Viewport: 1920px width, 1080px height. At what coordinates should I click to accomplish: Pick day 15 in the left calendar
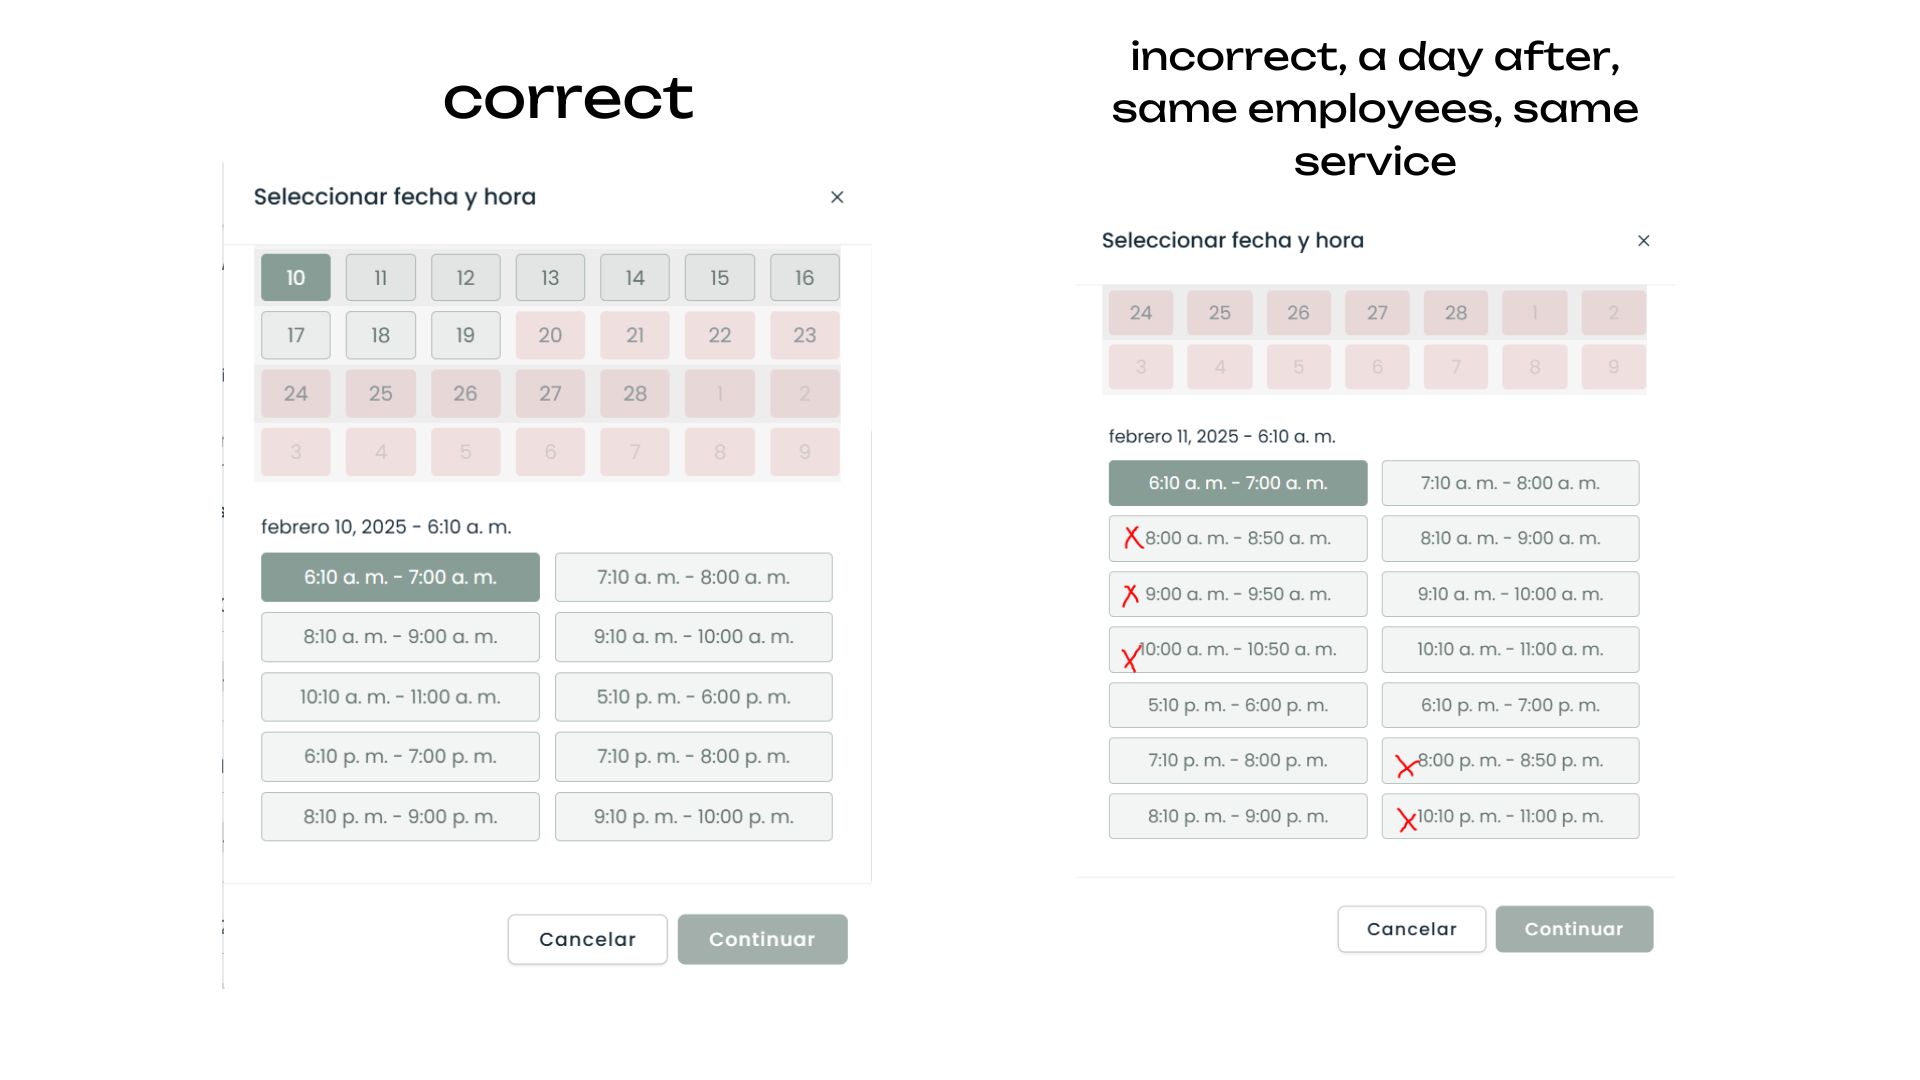point(719,278)
